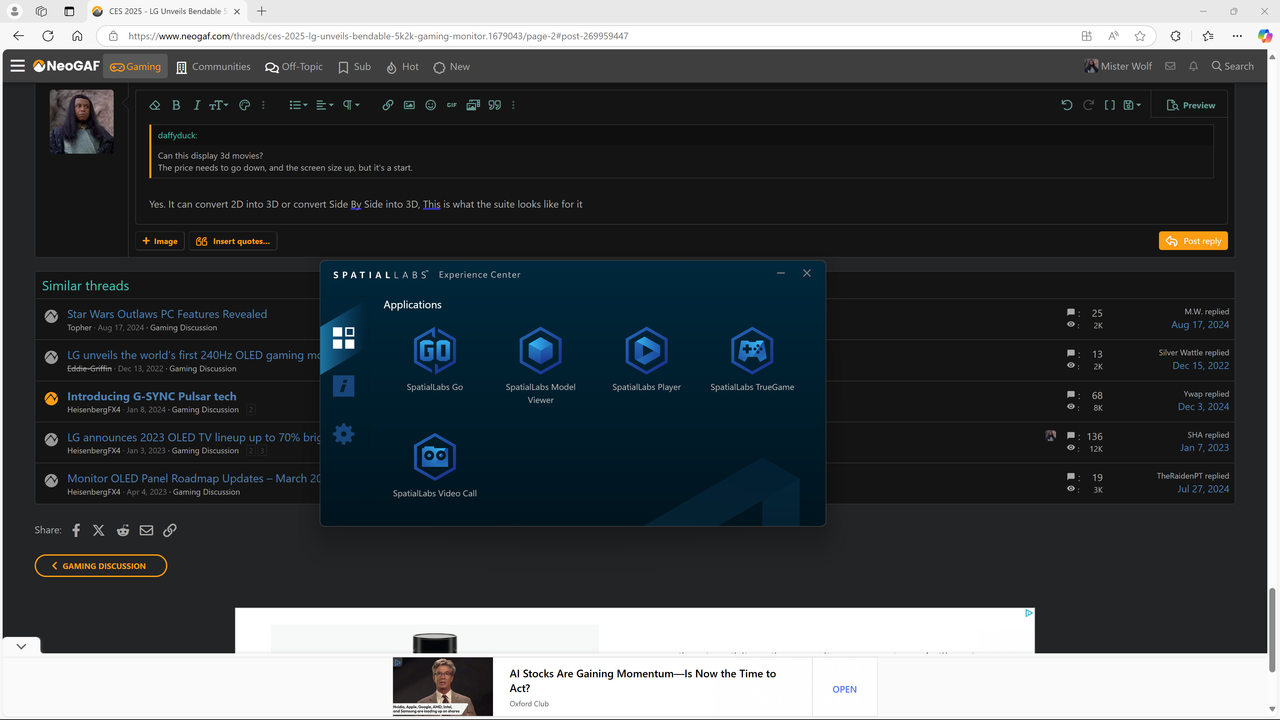
Task: Share thread on Facebook
Action: tap(76, 530)
